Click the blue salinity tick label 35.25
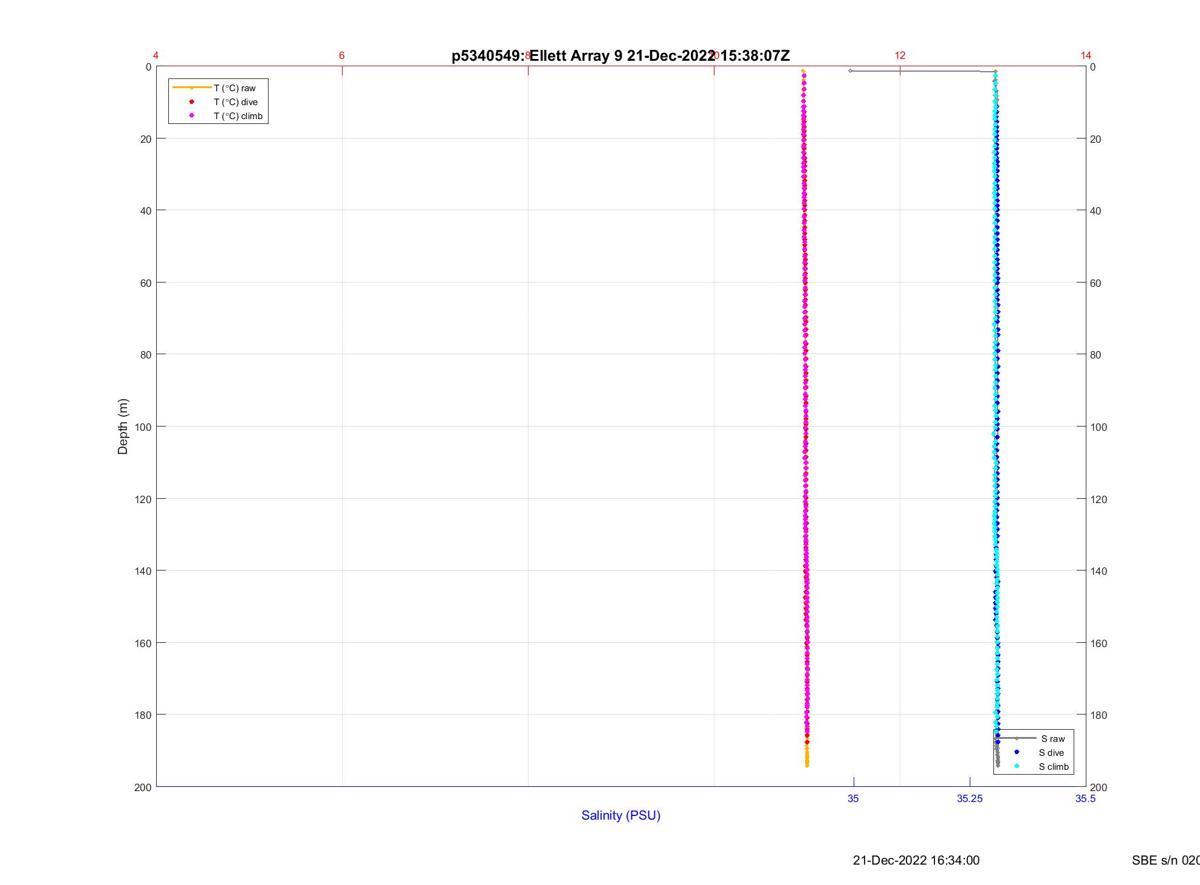This screenshot has width=1200, height=885. [969, 798]
